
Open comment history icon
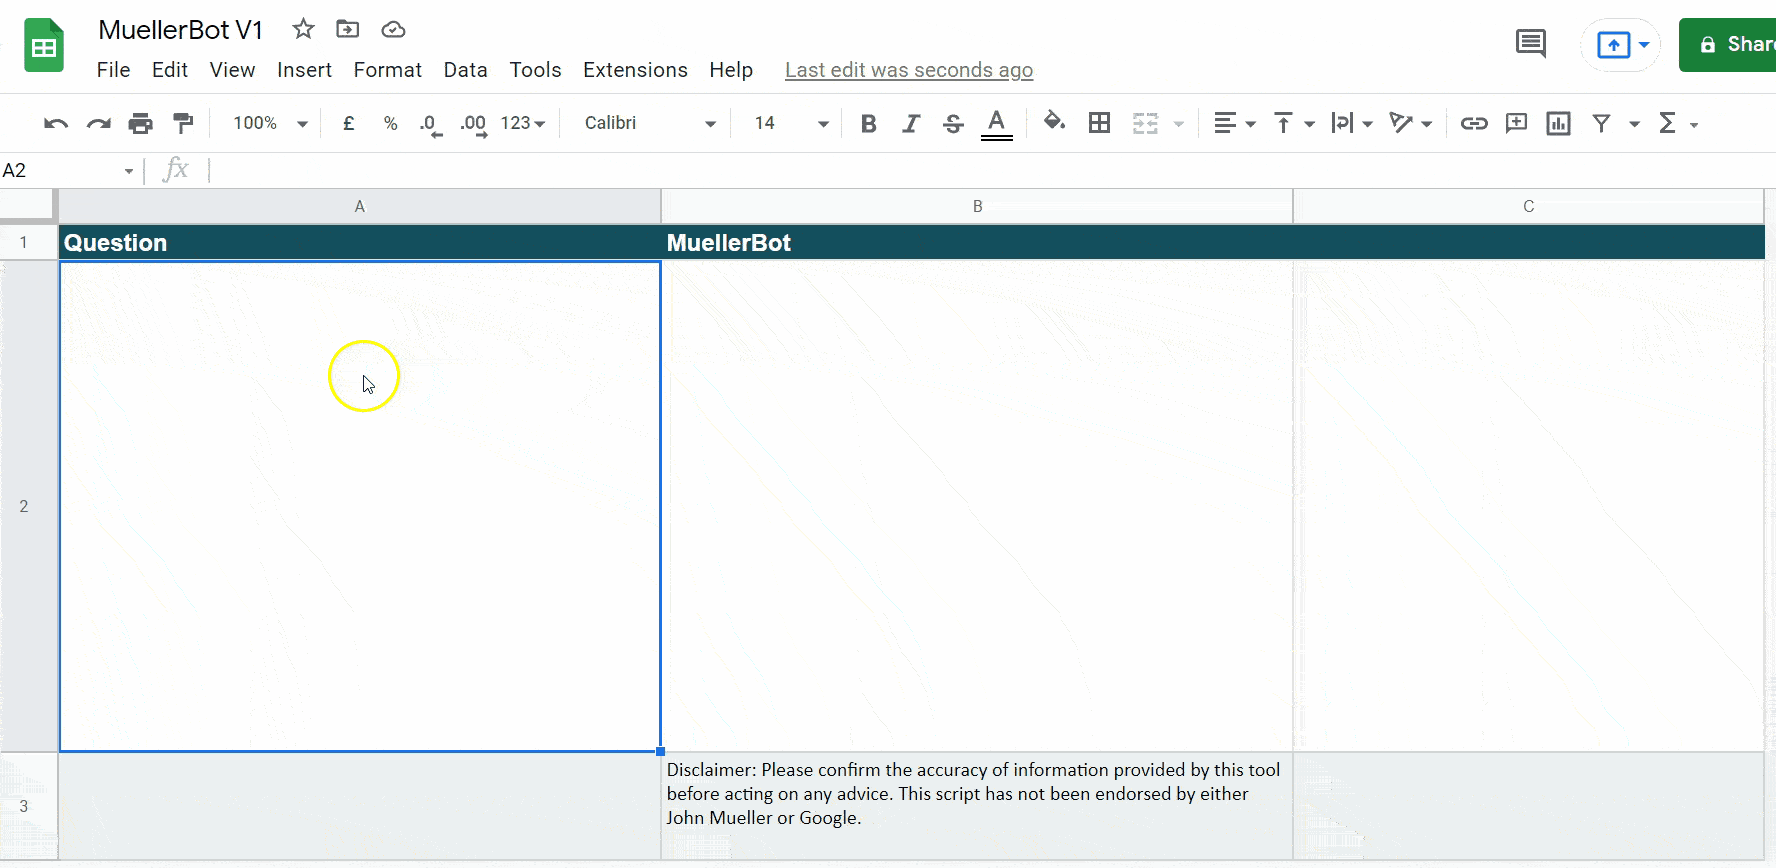1530,44
